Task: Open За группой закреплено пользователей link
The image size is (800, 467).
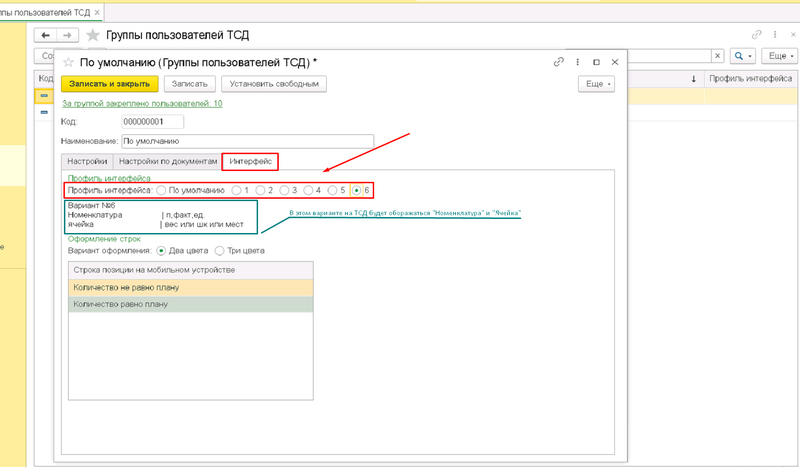Action: 142,103
